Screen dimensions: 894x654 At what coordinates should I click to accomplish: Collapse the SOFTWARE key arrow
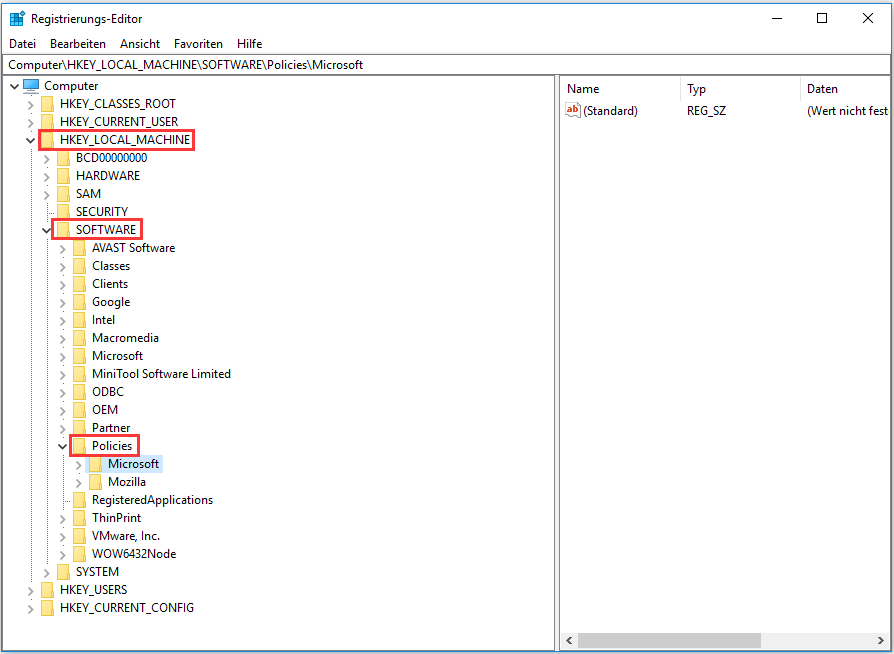(x=47, y=231)
